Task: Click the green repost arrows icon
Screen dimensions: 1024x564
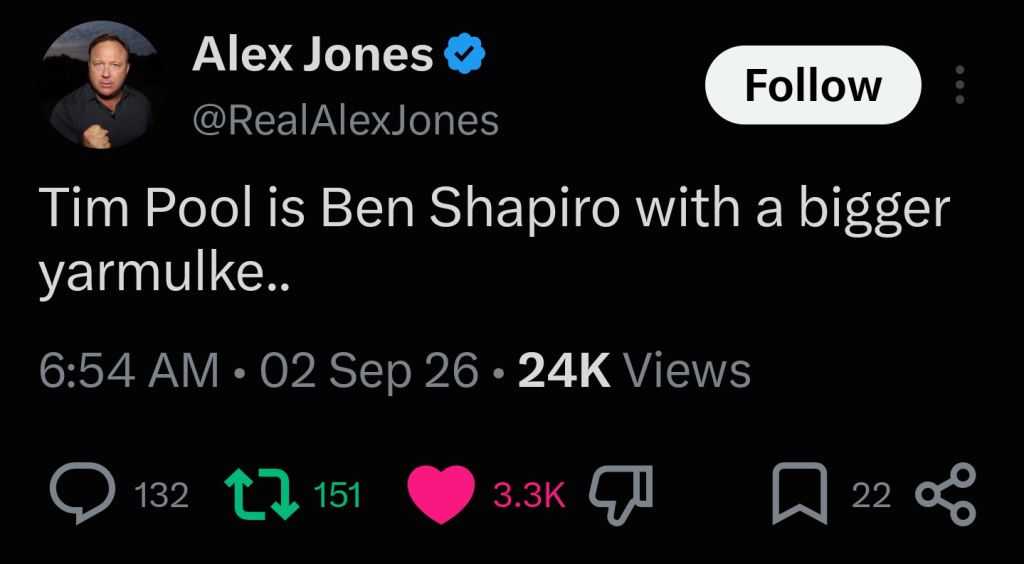Action: pyautogui.click(x=261, y=495)
